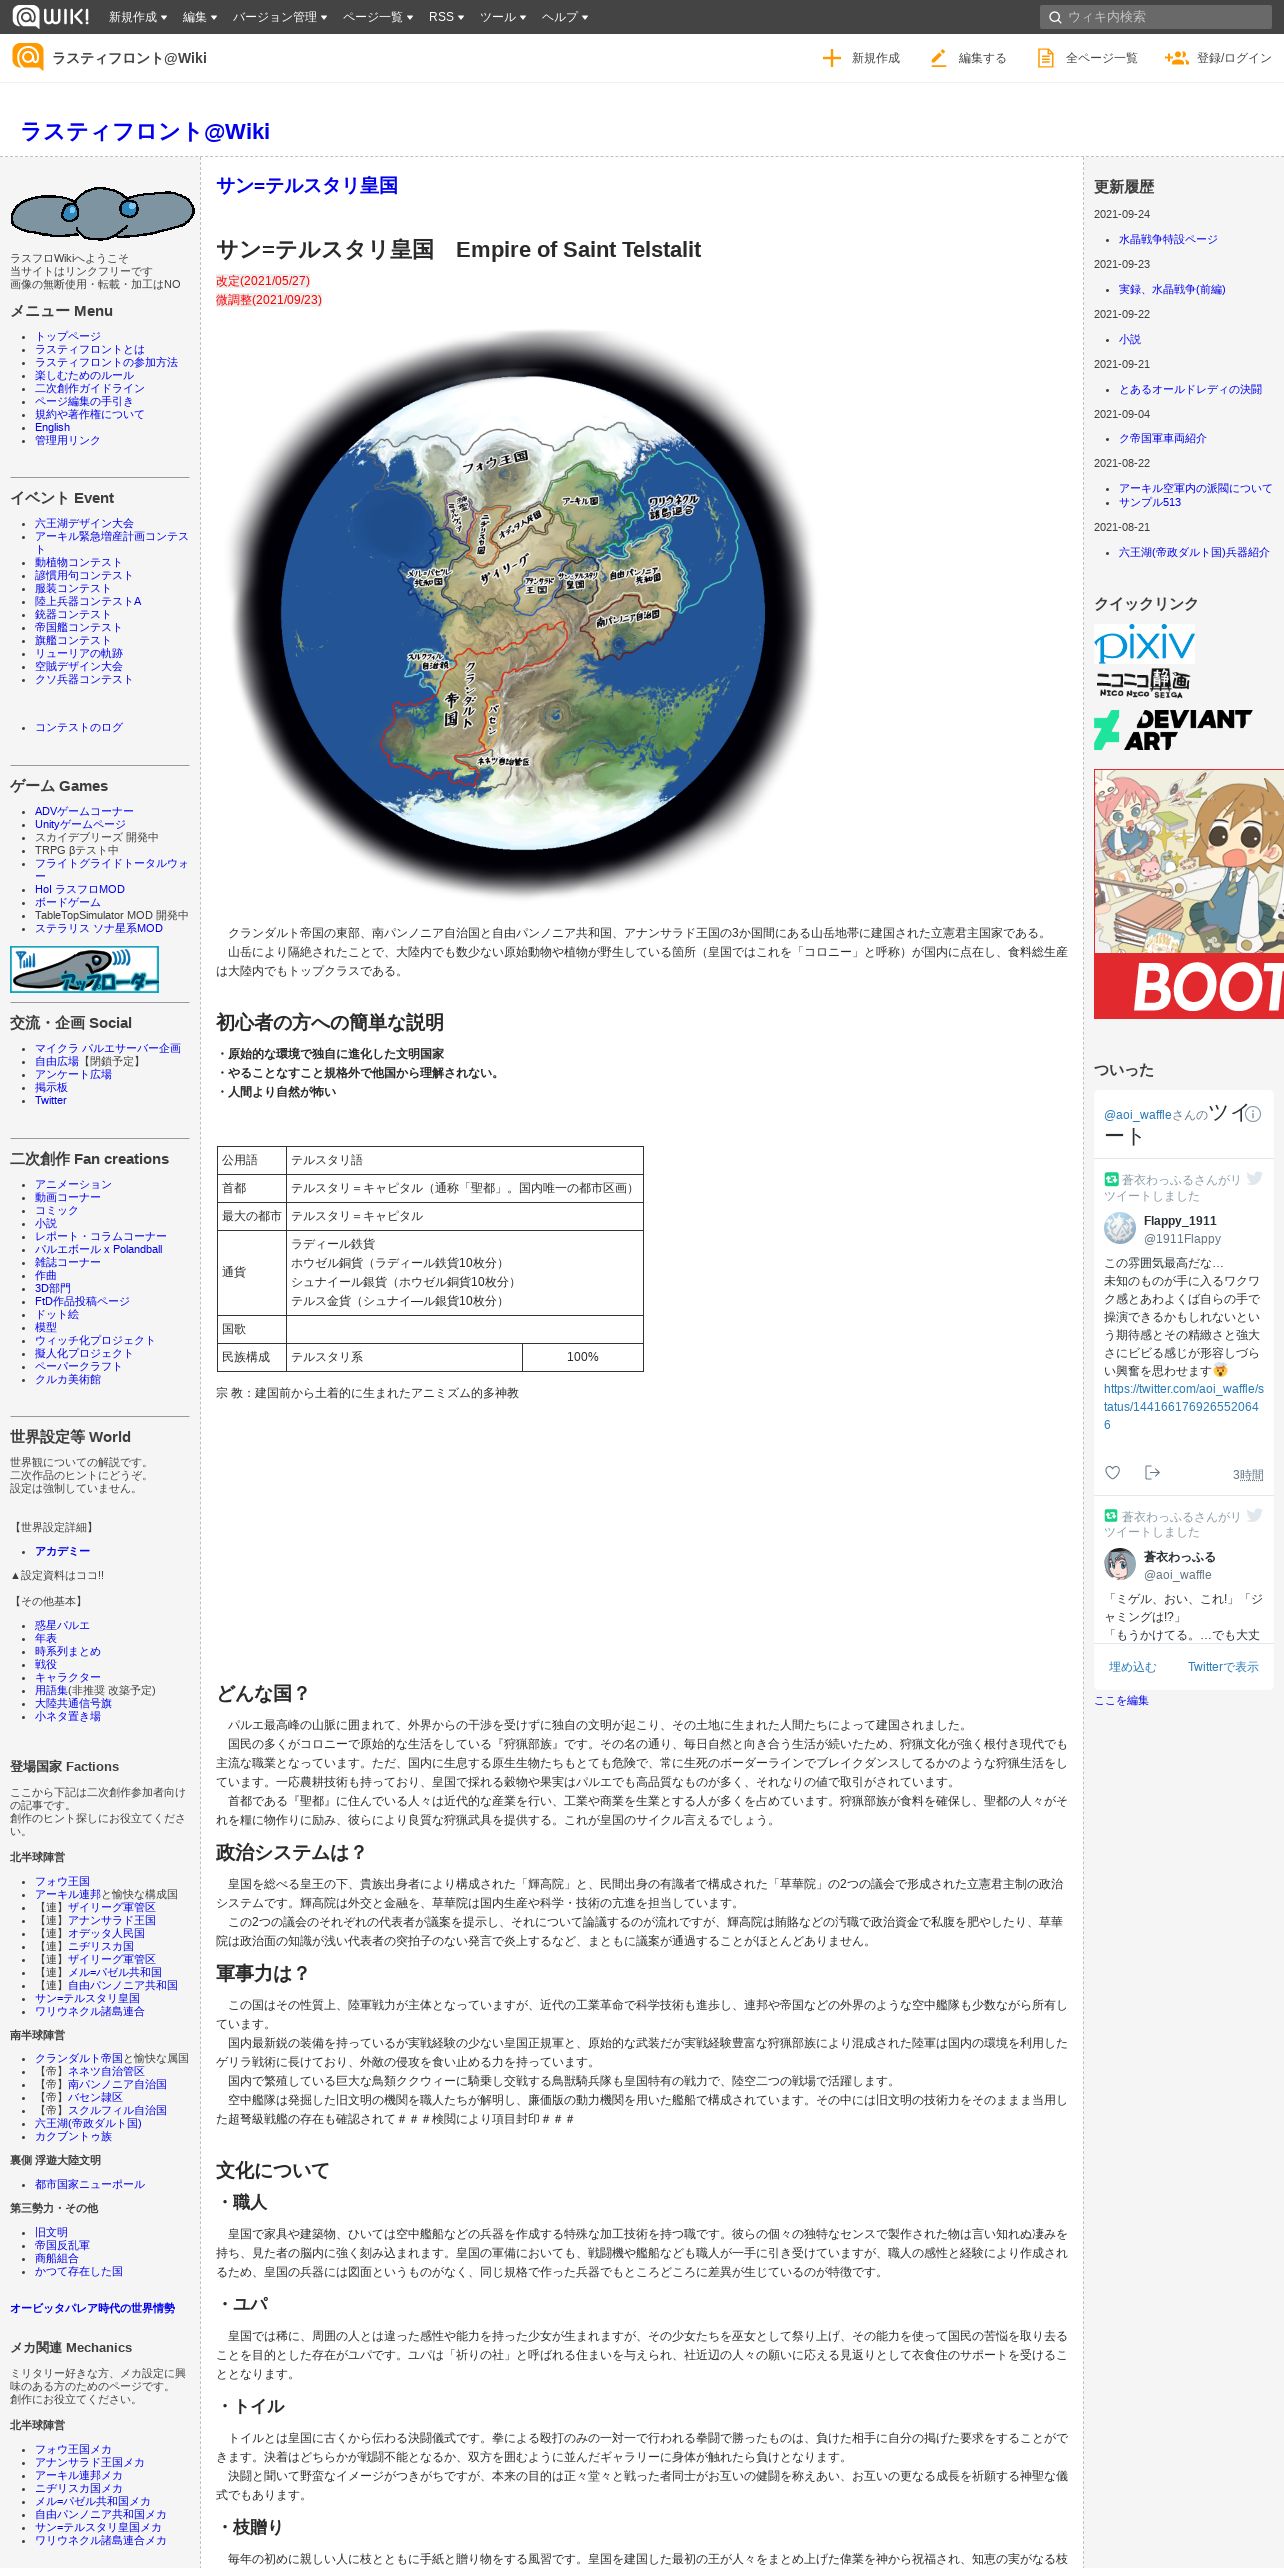Open the ヘルプ dropdown menu
Image resolution: width=1284 pixels, height=2568 pixels.
pyautogui.click(x=565, y=17)
